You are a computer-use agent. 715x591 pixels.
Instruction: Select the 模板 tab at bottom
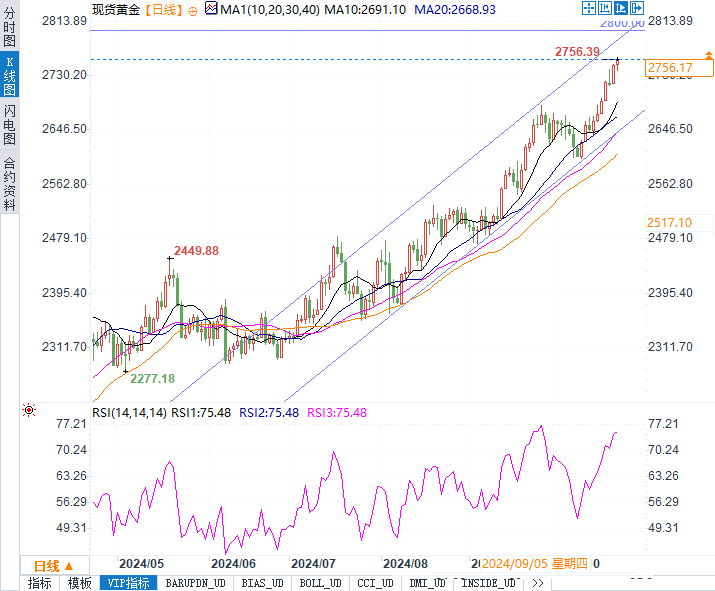80,583
